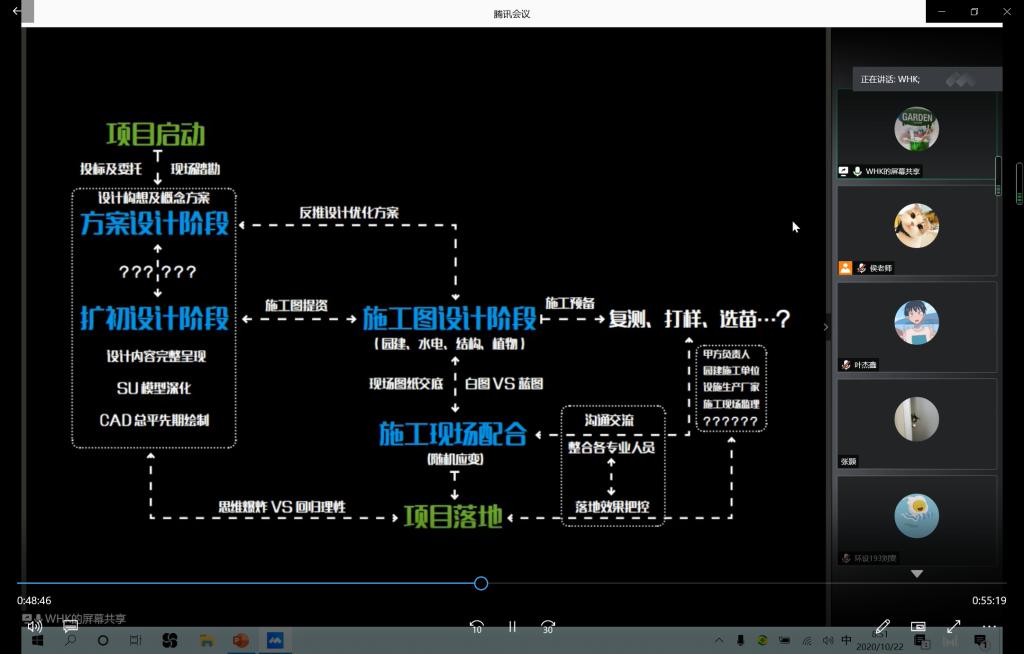Click the remaining time 0:55:19 label
This screenshot has width=1024, height=654.
coord(988,601)
